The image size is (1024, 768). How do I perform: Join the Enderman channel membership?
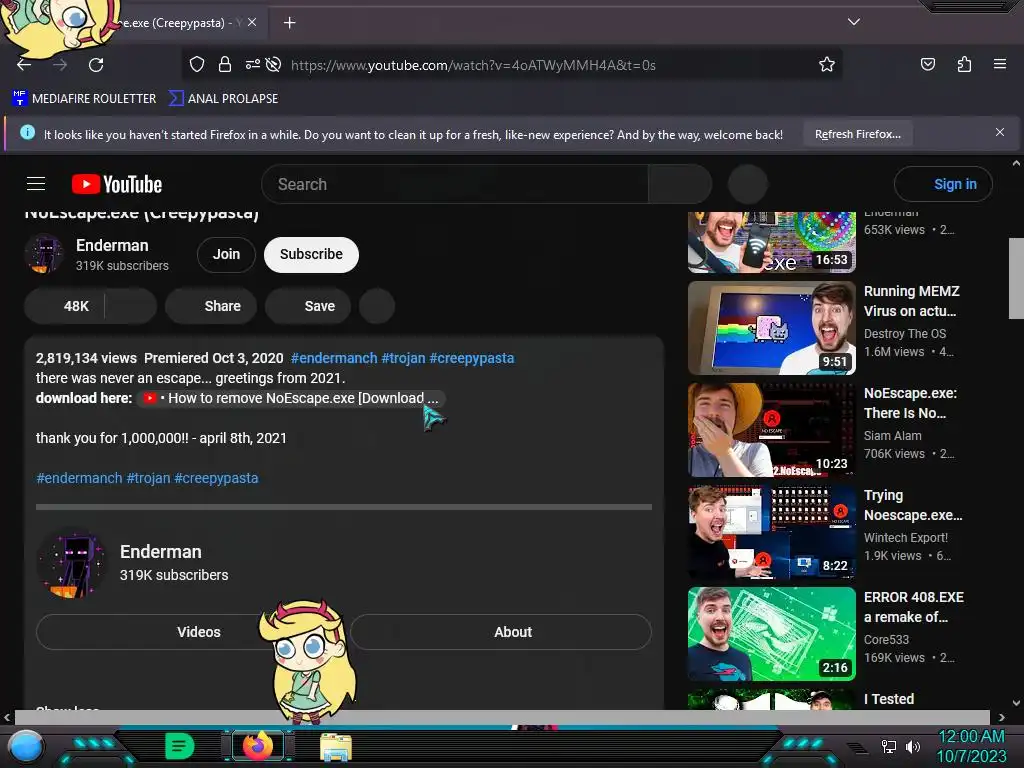226,254
